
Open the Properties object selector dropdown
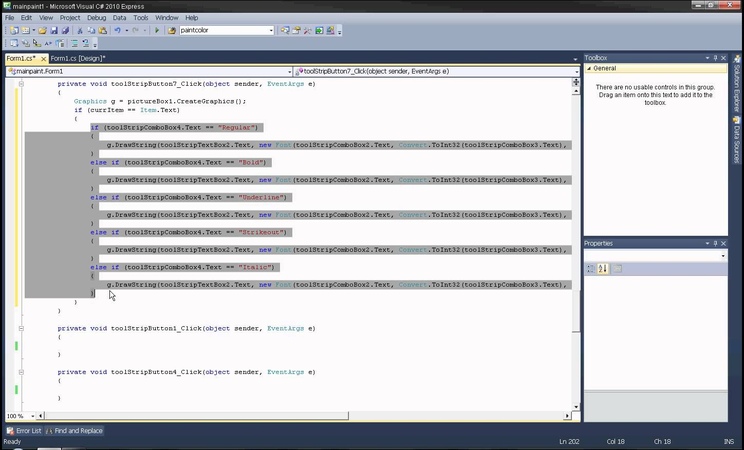click(x=723, y=256)
